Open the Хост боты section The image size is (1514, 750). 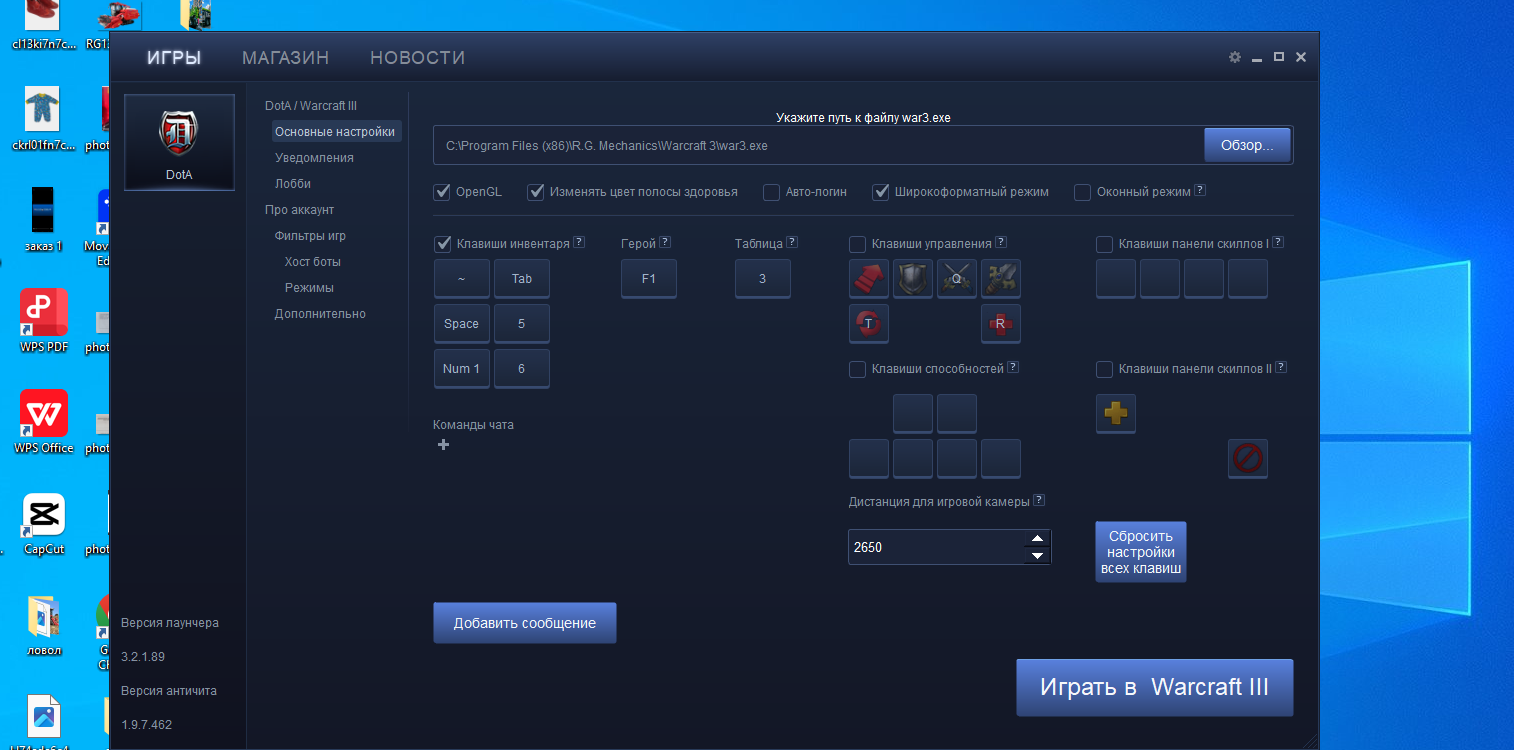click(313, 262)
